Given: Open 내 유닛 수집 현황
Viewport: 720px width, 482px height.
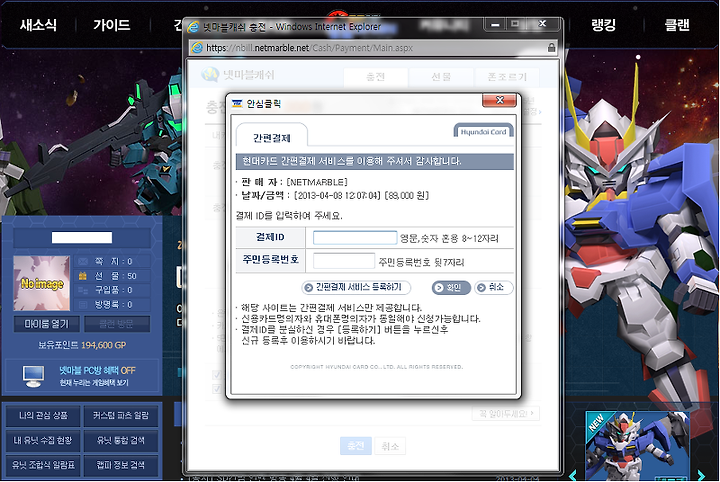Looking at the screenshot, I should pyautogui.click(x=43, y=441).
